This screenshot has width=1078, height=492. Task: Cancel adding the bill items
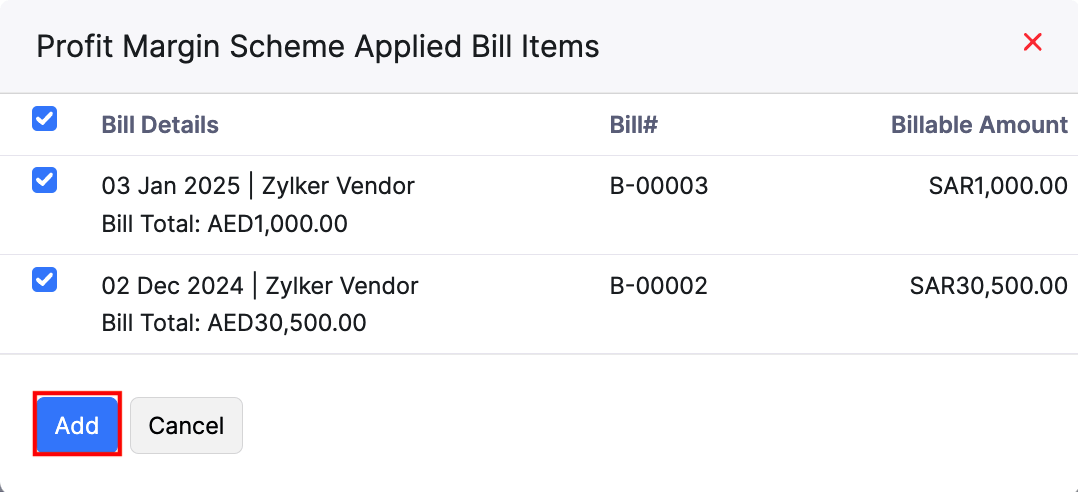(x=186, y=425)
